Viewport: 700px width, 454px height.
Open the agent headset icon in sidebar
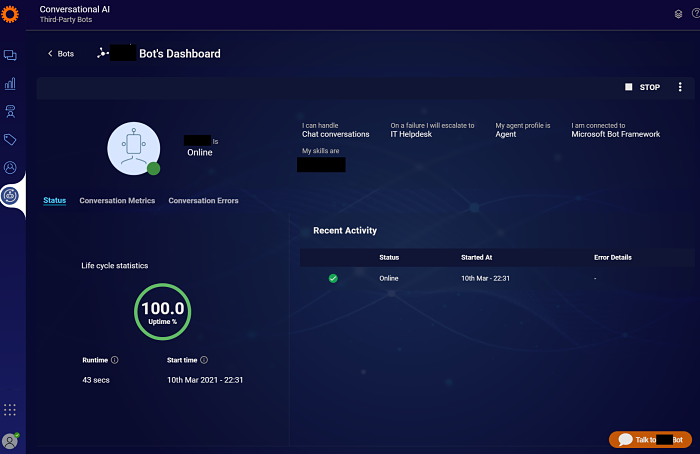pos(10,112)
